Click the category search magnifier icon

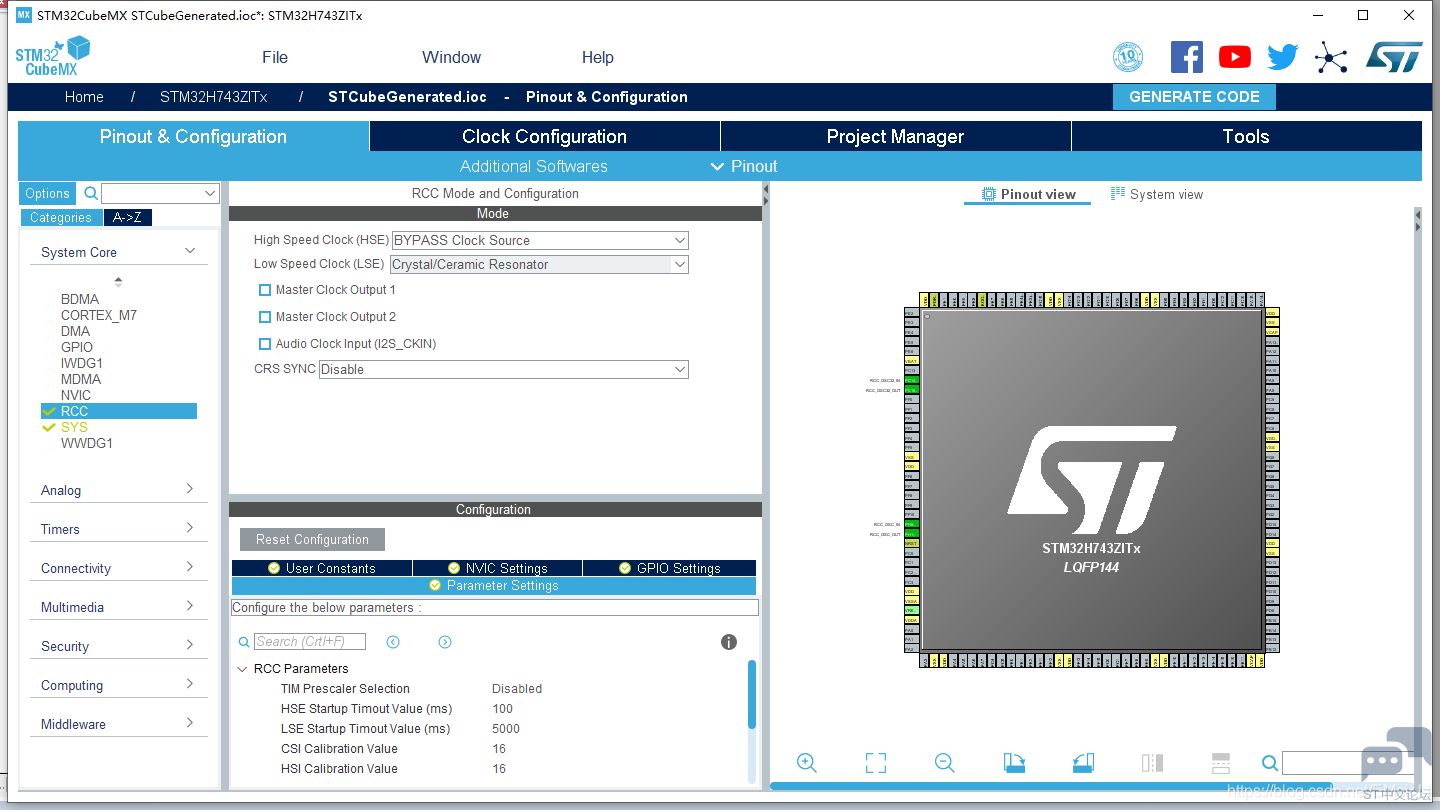pos(90,193)
